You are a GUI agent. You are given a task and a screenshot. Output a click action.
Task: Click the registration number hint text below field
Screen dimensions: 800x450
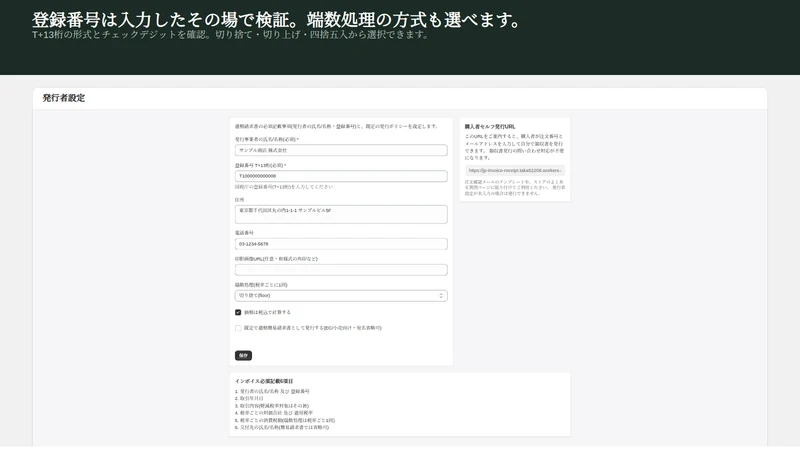[284, 187]
